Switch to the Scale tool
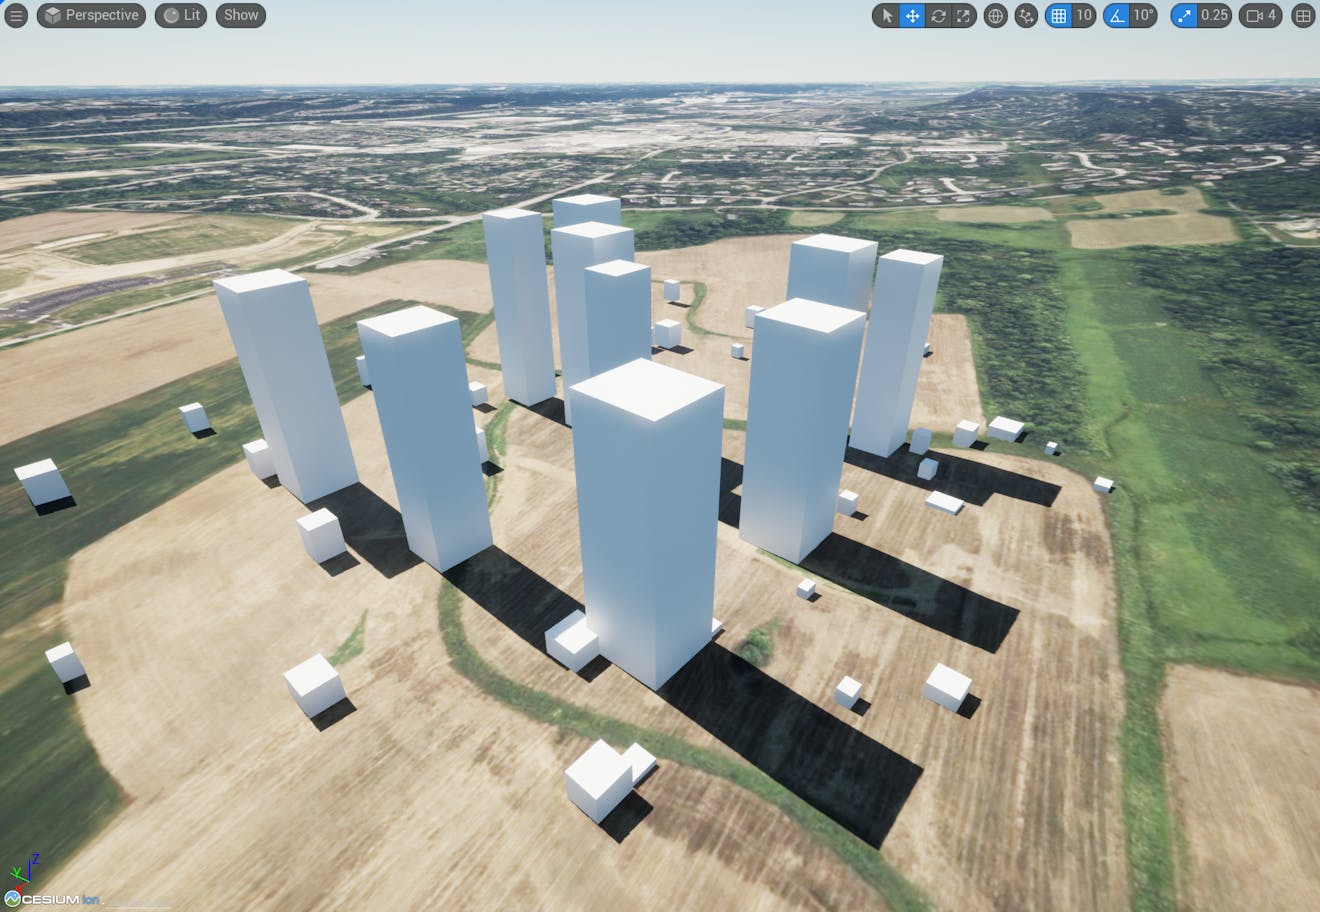This screenshot has width=1320, height=912. tap(961, 16)
